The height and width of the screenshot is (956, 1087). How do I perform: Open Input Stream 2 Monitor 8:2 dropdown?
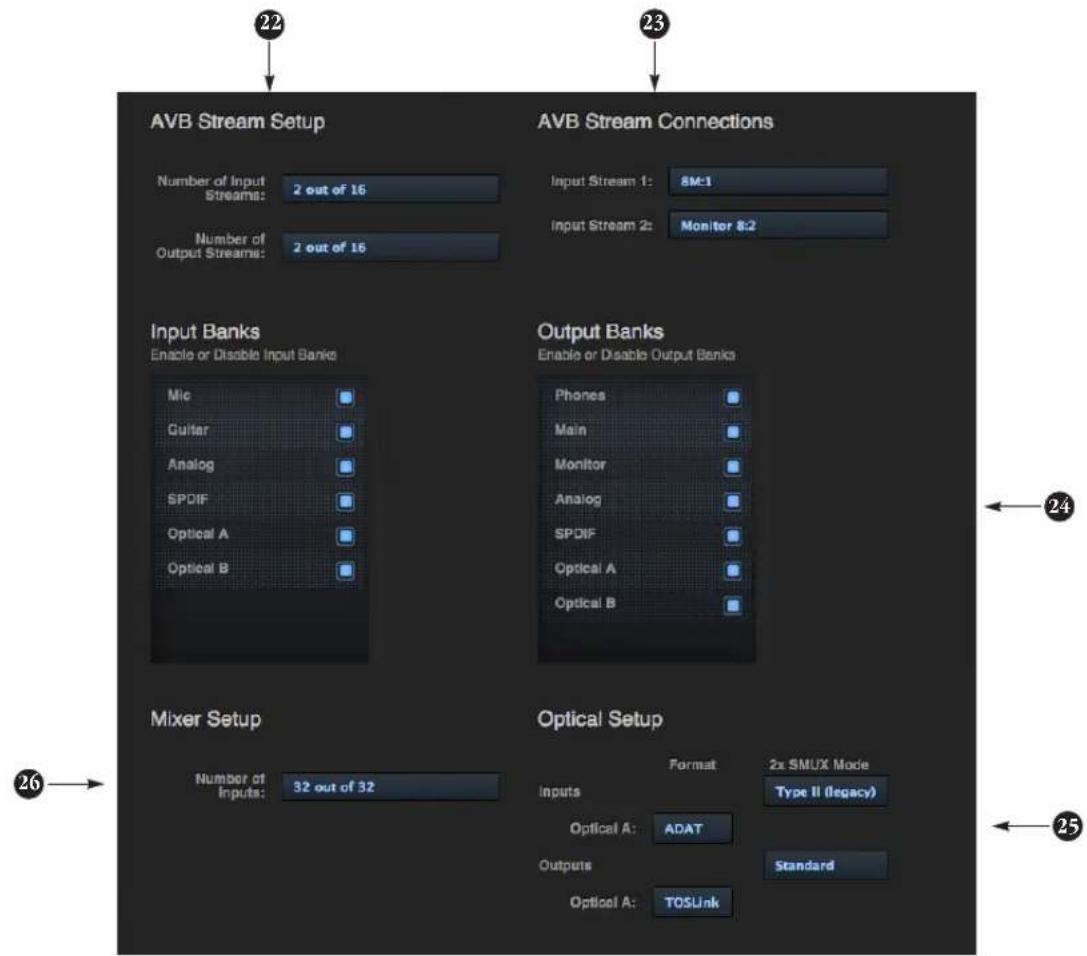point(778,225)
